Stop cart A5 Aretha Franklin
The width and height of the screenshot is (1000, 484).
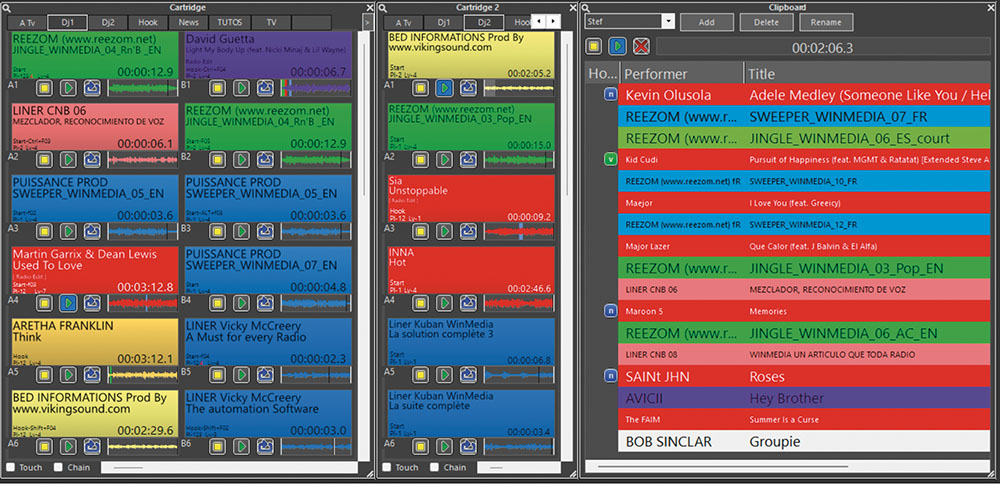[45, 374]
